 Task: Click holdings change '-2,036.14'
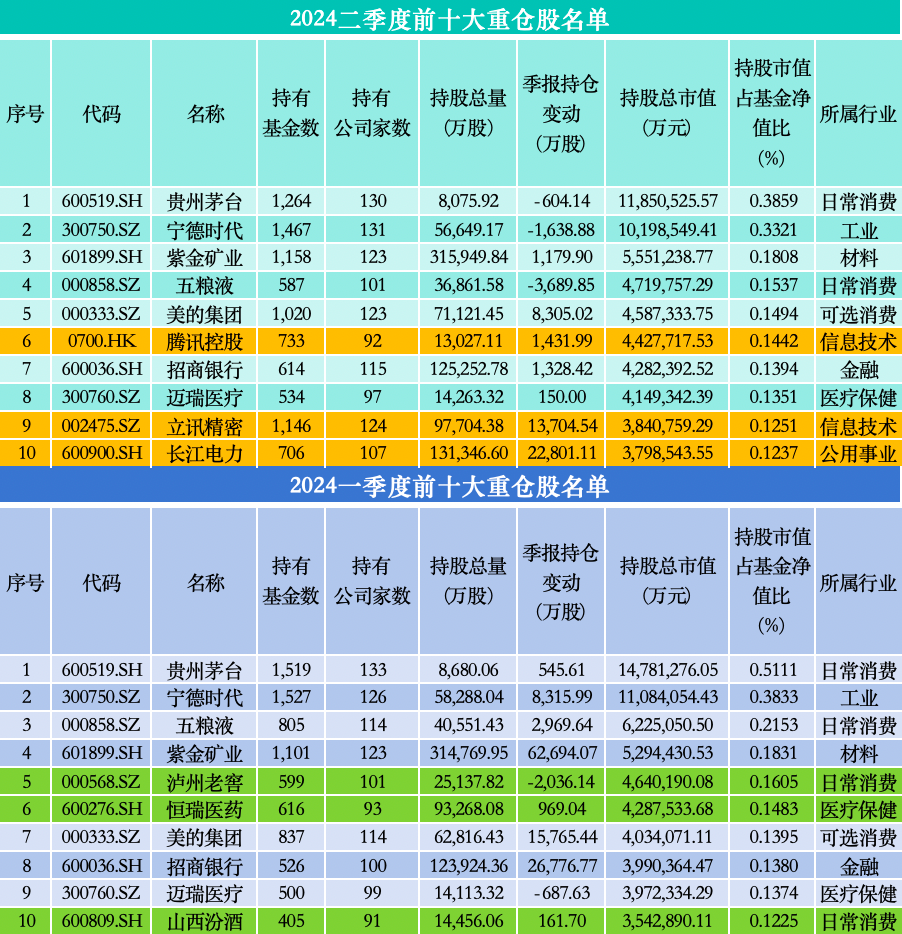[561, 782]
